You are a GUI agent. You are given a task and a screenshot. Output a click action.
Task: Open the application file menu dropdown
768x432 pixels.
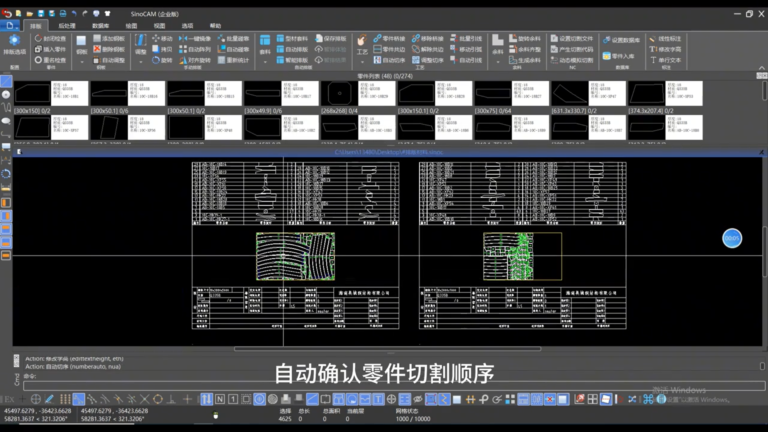[10, 25]
